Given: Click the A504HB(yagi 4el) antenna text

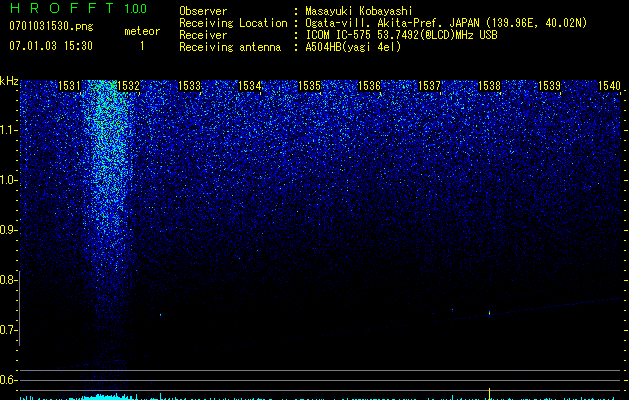Looking at the screenshot, I should tap(353, 47).
